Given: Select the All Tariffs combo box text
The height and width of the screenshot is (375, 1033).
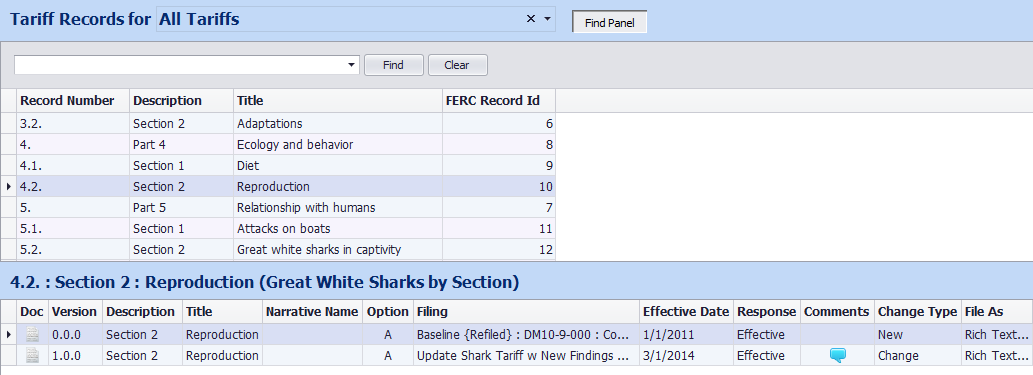Looking at the screenshot, I should 199,19.
